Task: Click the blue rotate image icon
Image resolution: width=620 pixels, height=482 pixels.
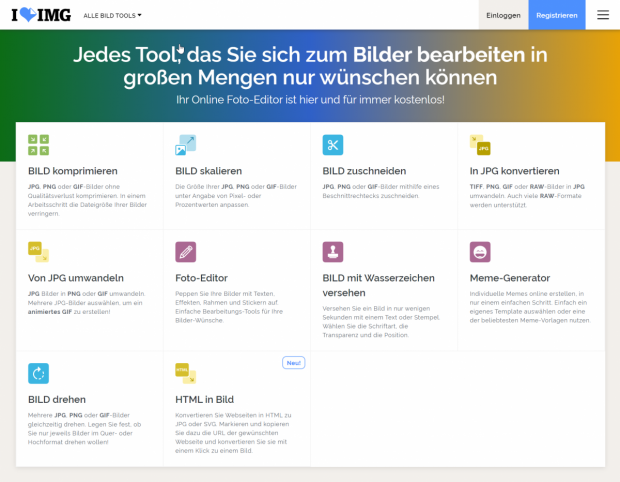Action: [x=38, y=373]
